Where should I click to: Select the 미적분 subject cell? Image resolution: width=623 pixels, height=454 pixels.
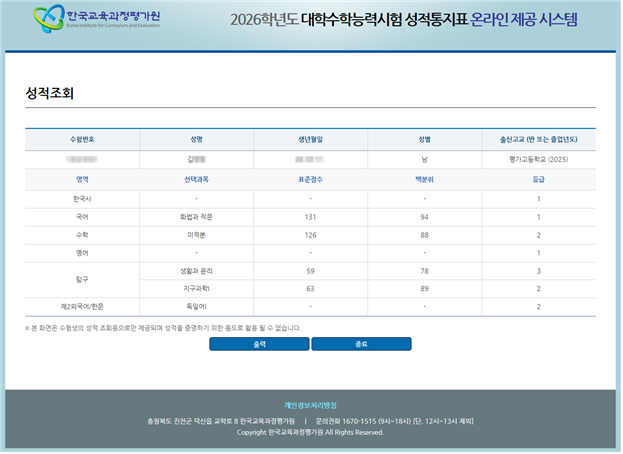[196, 235]
